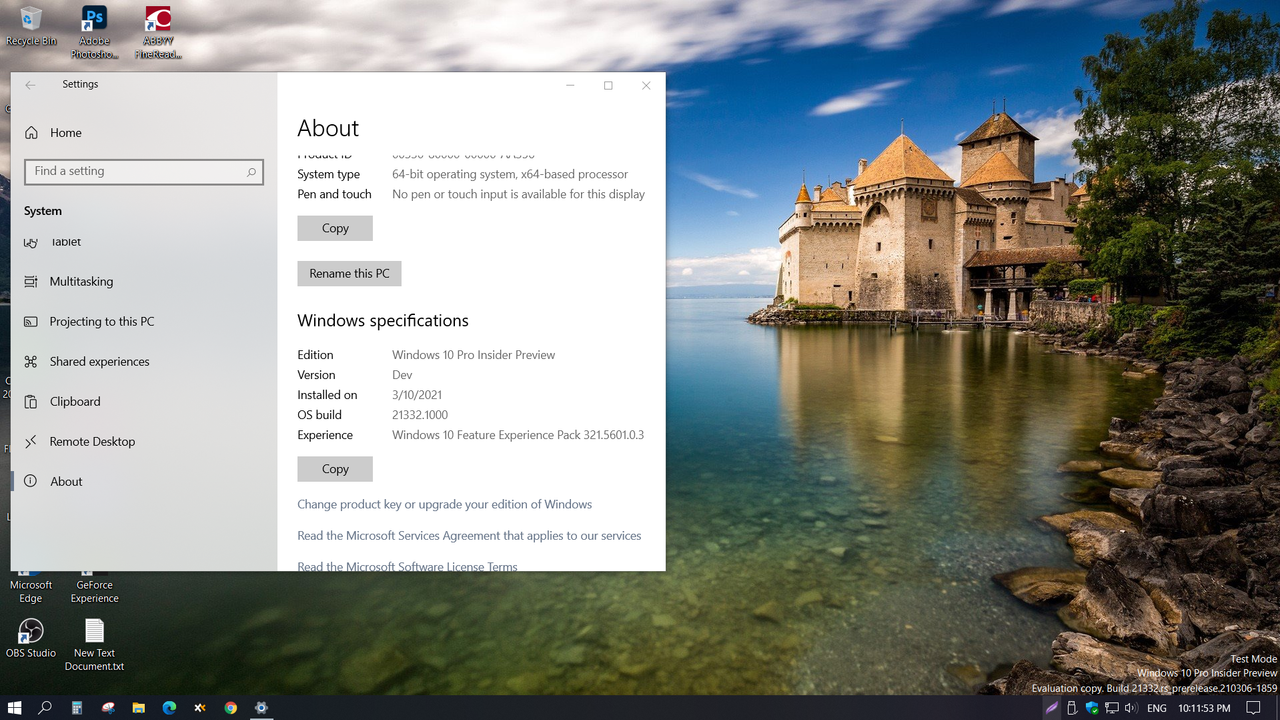
Task: Click the Windows specifications heading
Action: click(383, 321)
